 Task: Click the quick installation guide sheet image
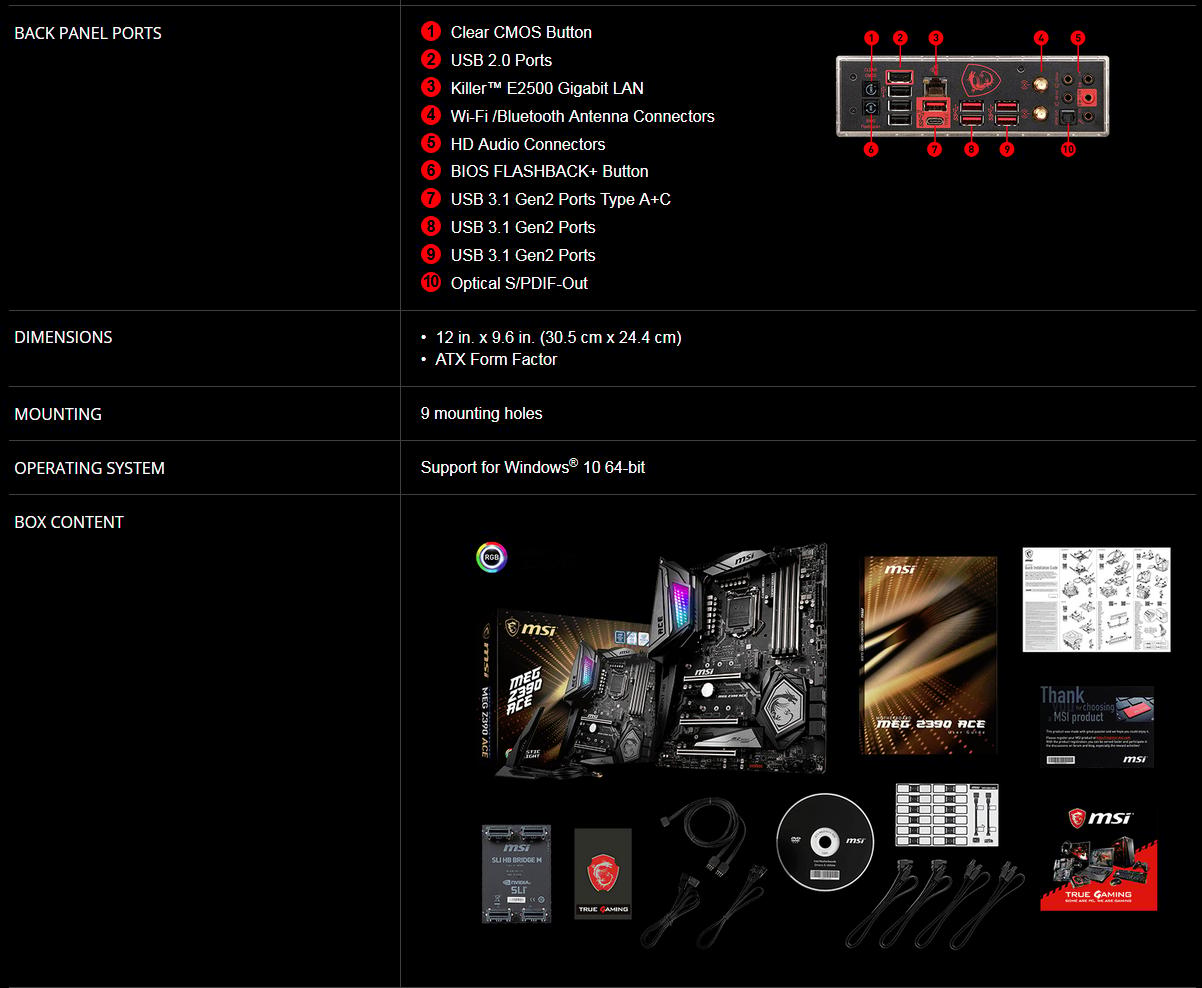pos(1096,599)
